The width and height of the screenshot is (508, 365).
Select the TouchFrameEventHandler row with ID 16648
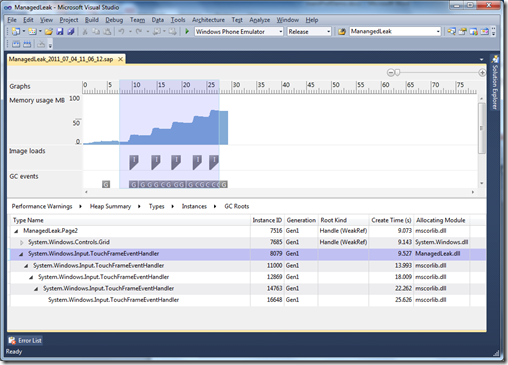(248, 300)
